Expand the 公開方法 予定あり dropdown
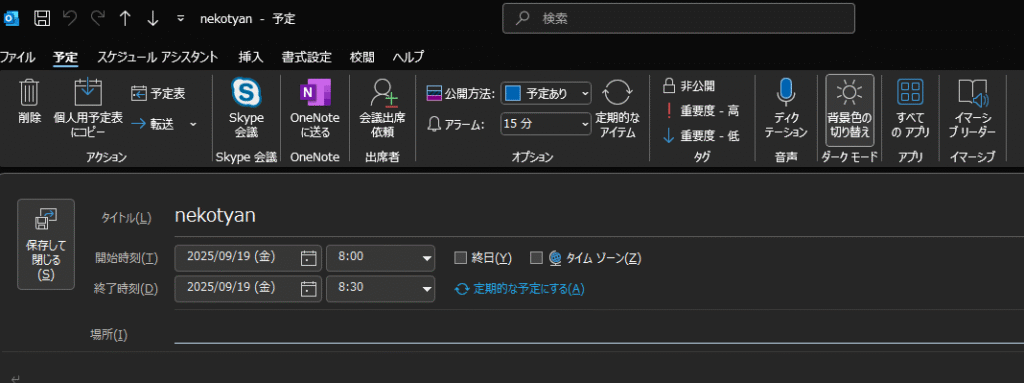Screen dimensions: 1024x383 [546, 93]
